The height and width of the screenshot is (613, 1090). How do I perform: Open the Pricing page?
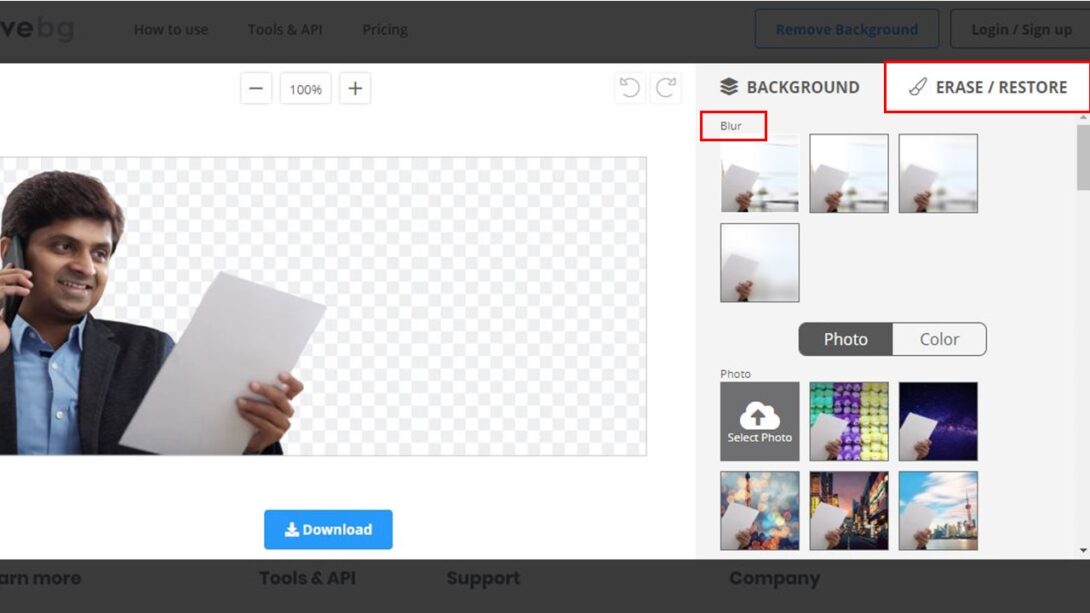[385, 29]
